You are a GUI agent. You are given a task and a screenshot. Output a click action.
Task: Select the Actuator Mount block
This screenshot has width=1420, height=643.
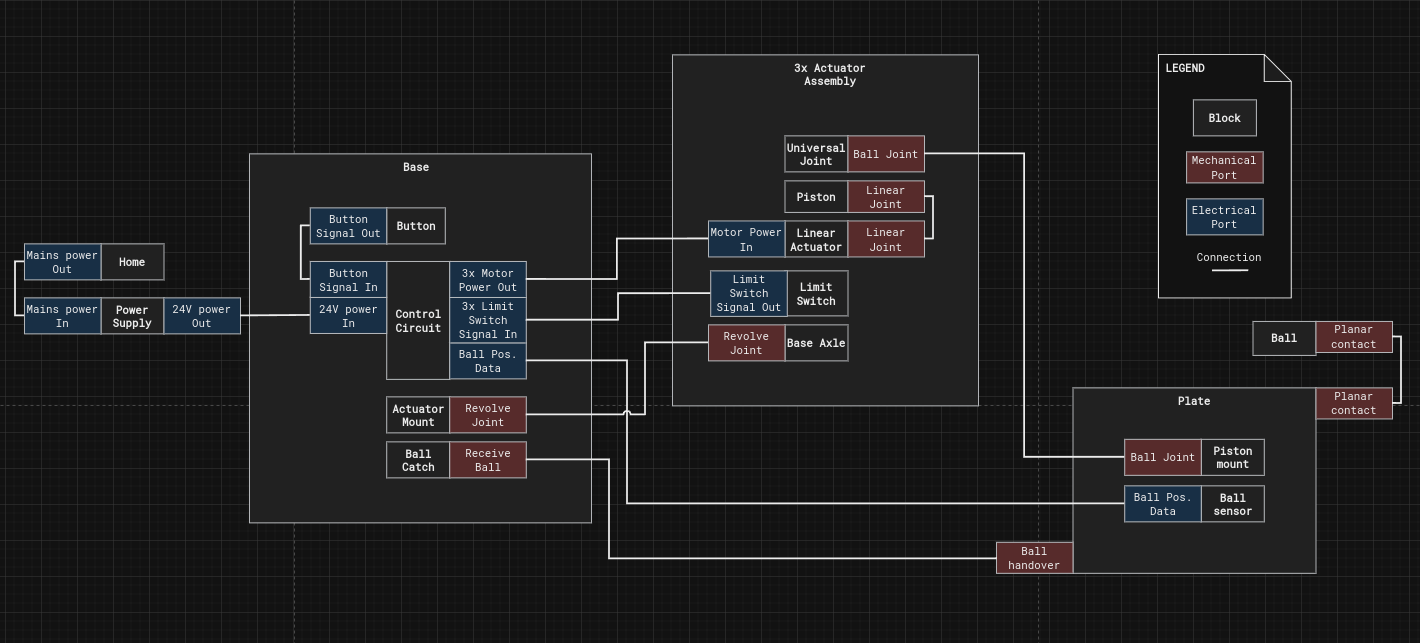coord(418,415)
